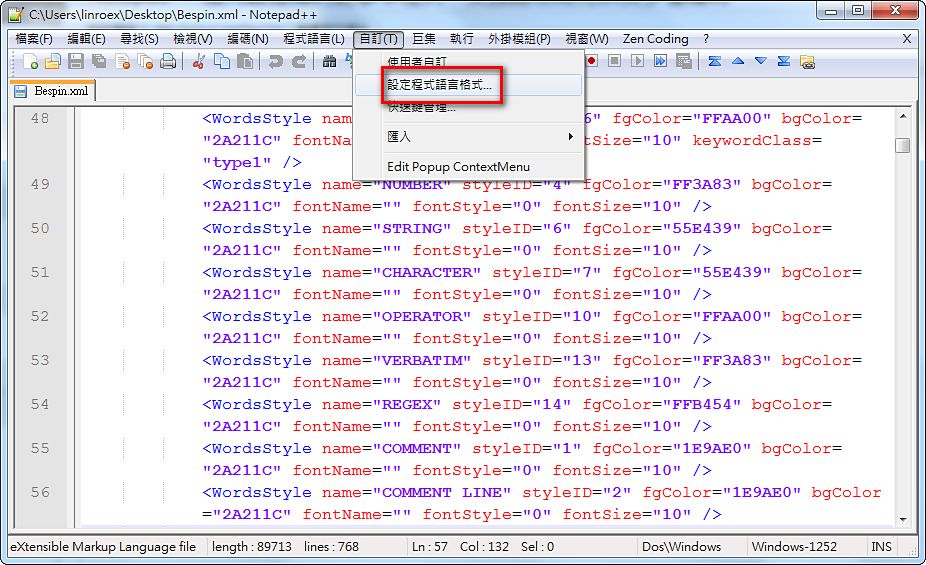Switch to the Bespin.xml tab
926x565 pixels.
(x=53, y=91)
